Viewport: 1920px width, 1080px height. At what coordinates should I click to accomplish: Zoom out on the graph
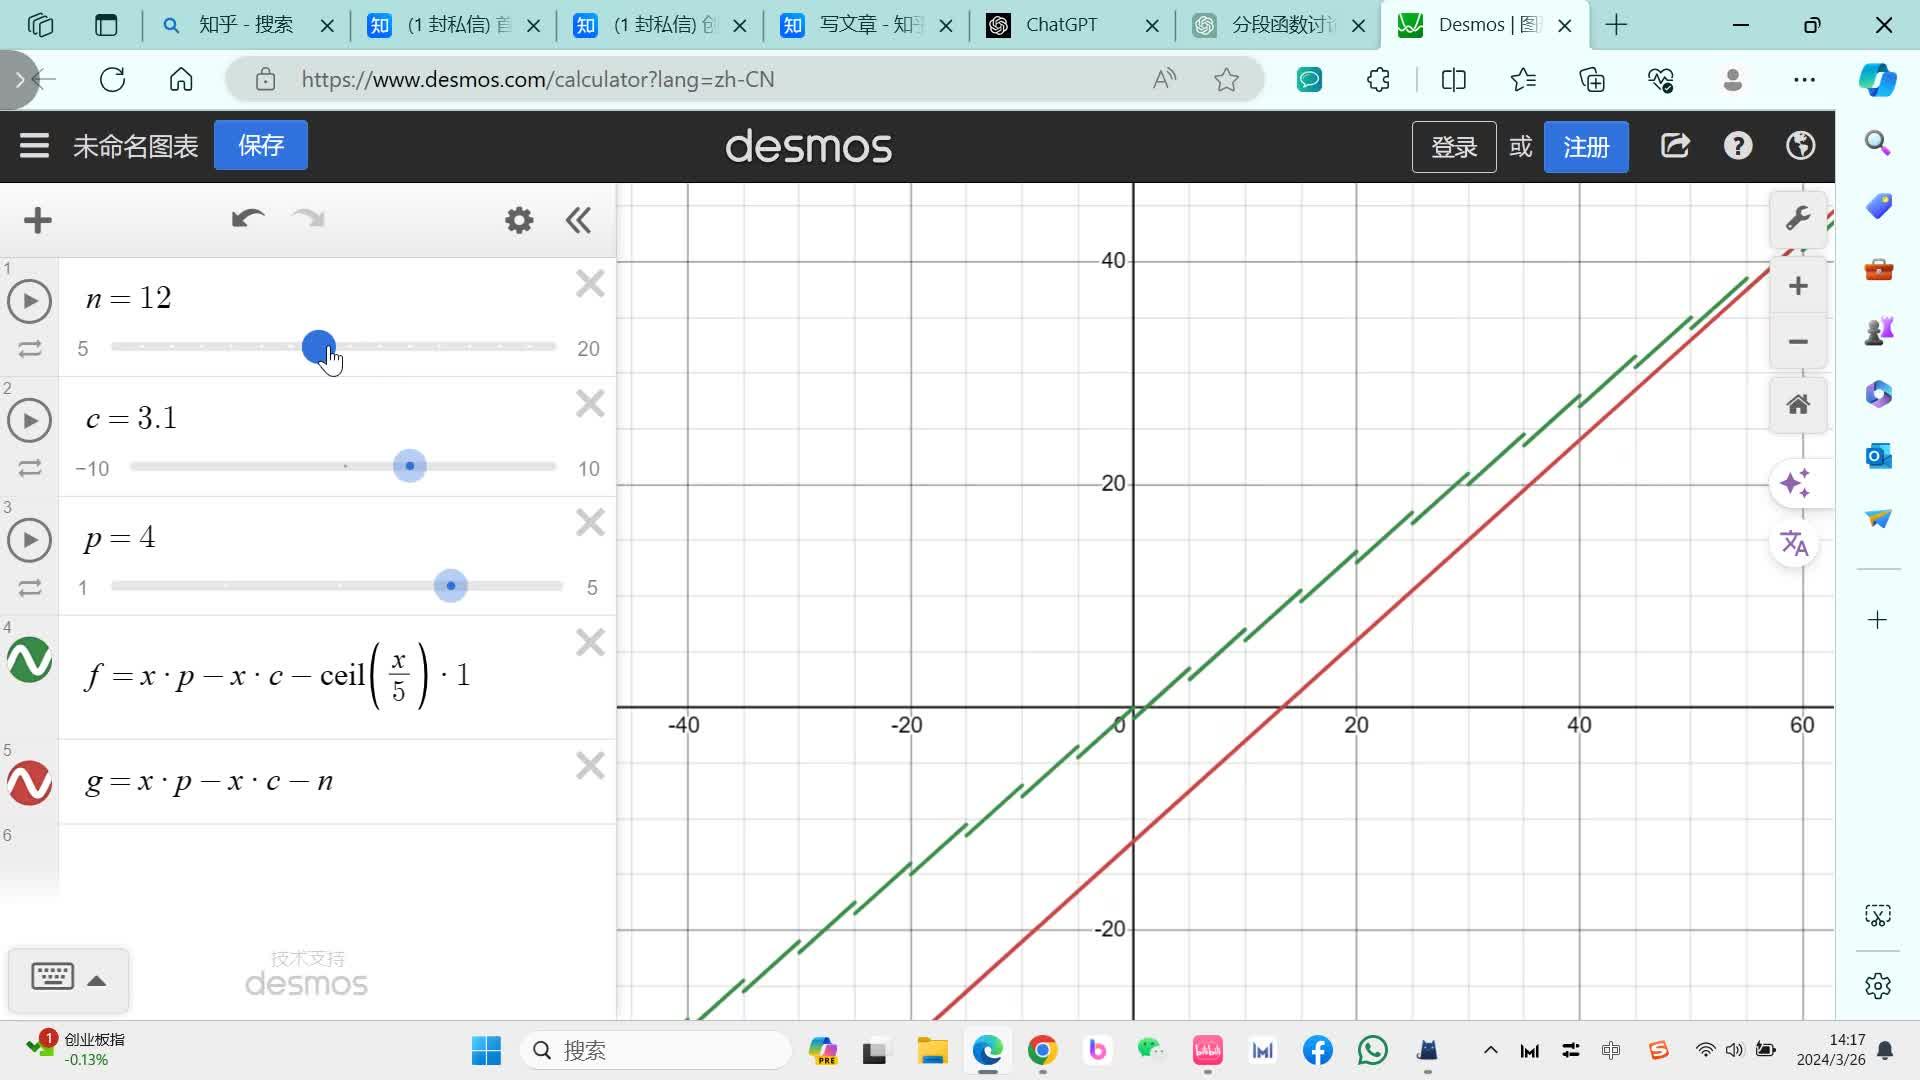(1798, 341)
